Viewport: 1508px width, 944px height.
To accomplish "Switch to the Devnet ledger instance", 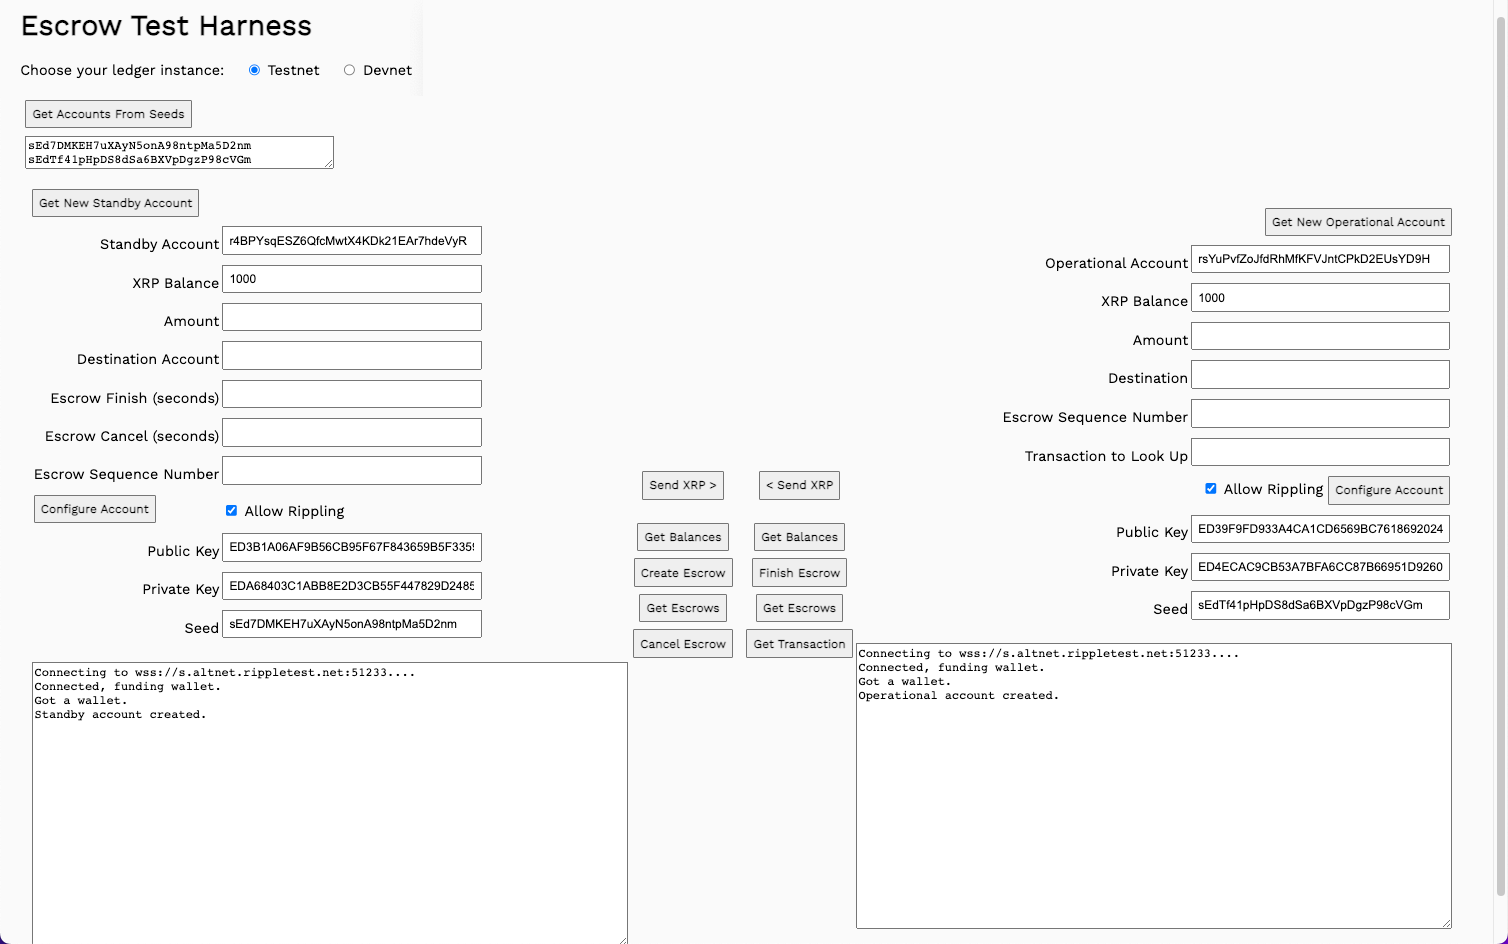I will [x=349, y=70].
